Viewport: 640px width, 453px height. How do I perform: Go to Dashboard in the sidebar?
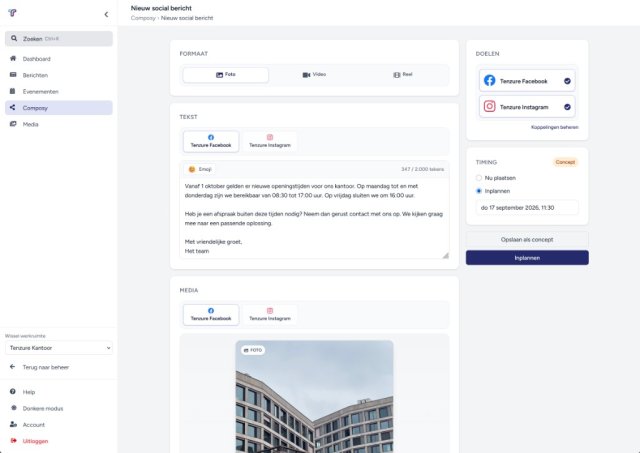(59, 59)
